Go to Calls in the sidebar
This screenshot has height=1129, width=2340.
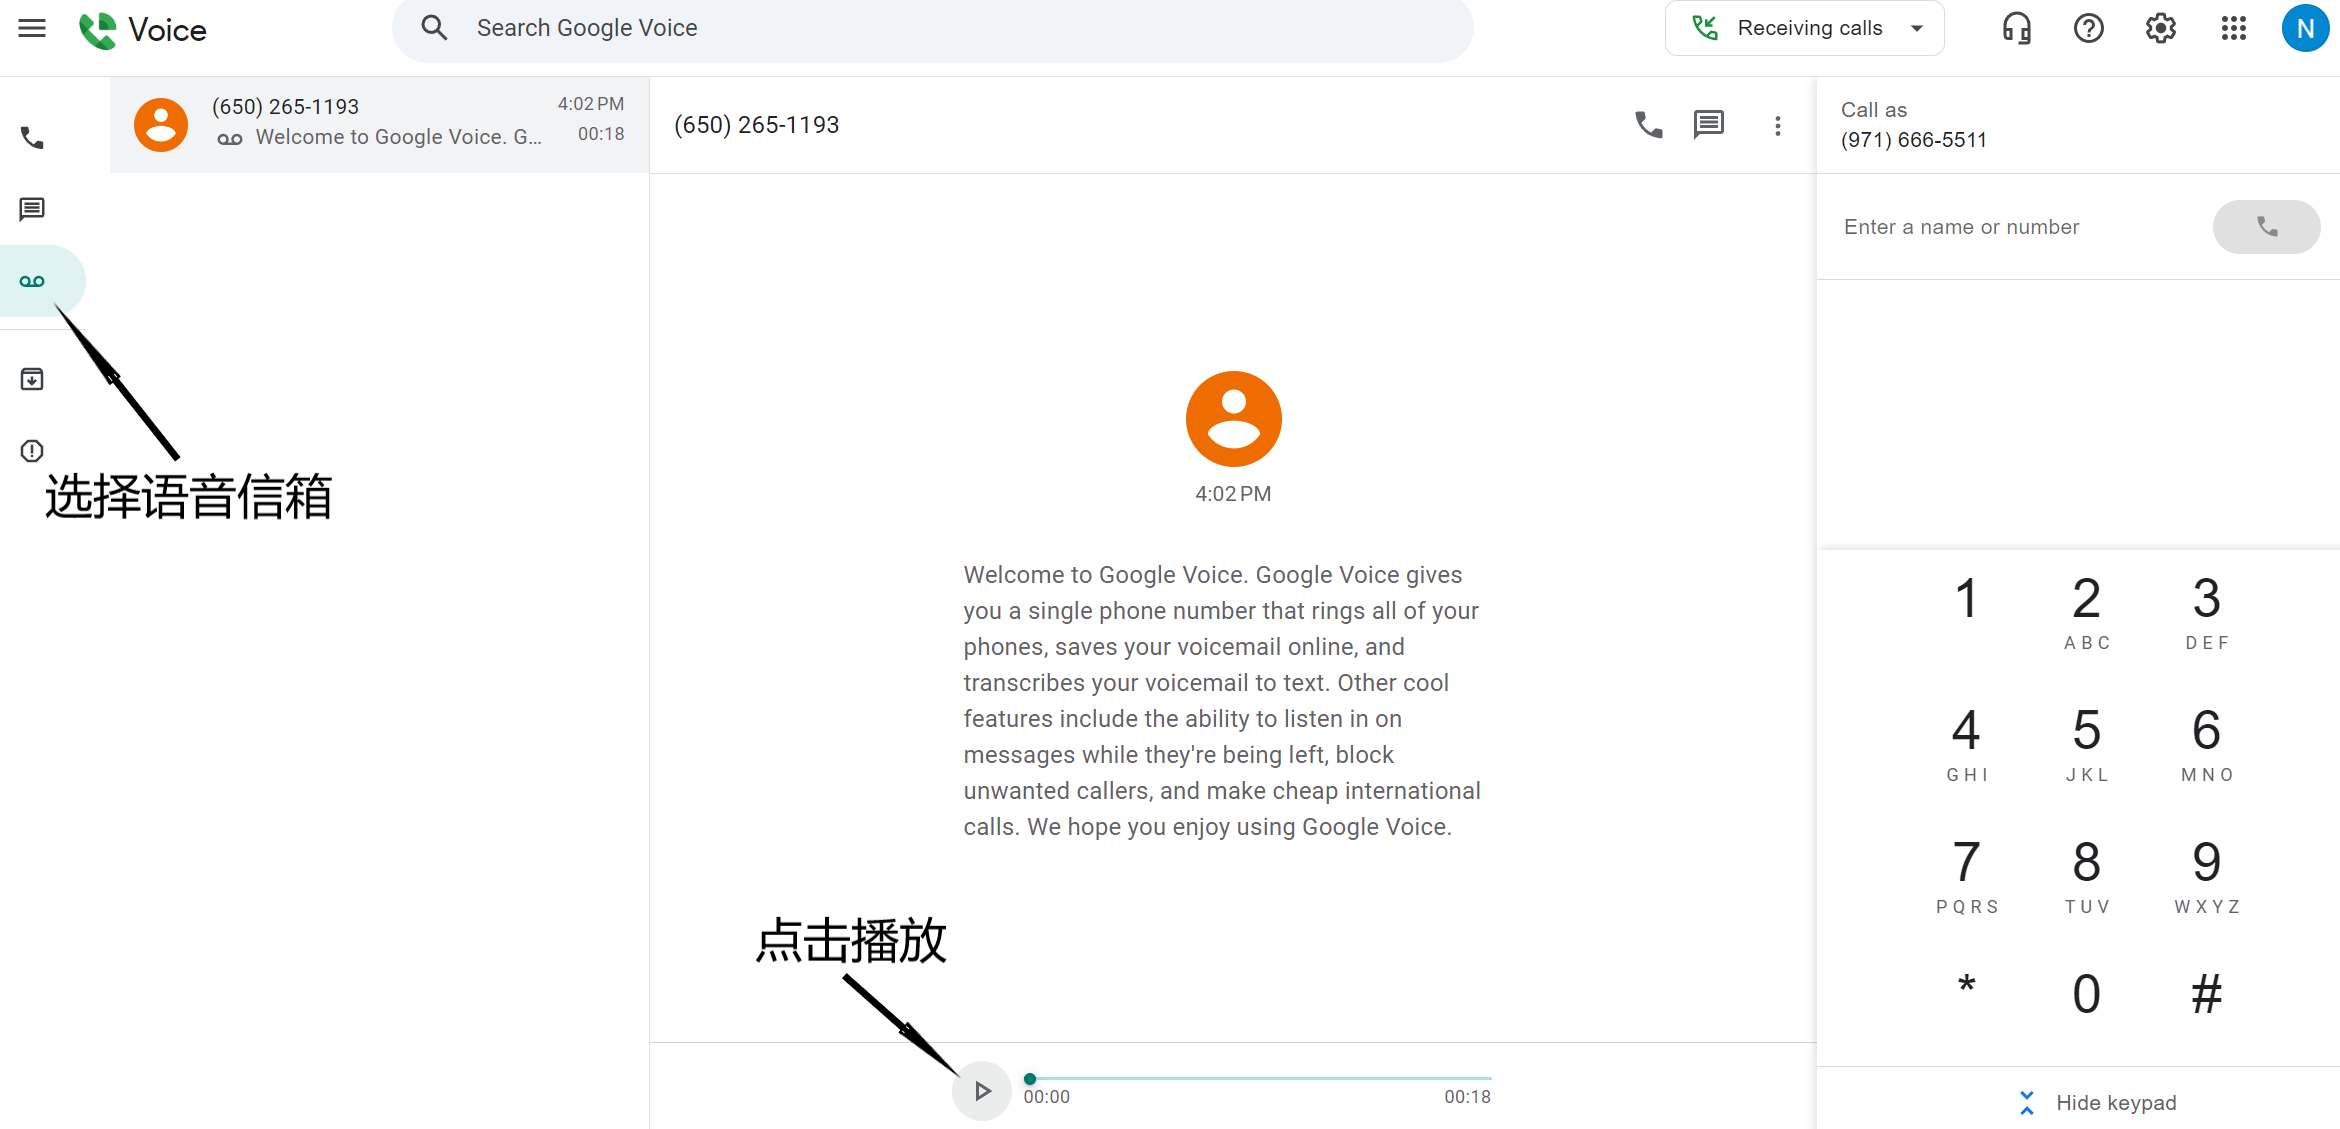[32, 138]
